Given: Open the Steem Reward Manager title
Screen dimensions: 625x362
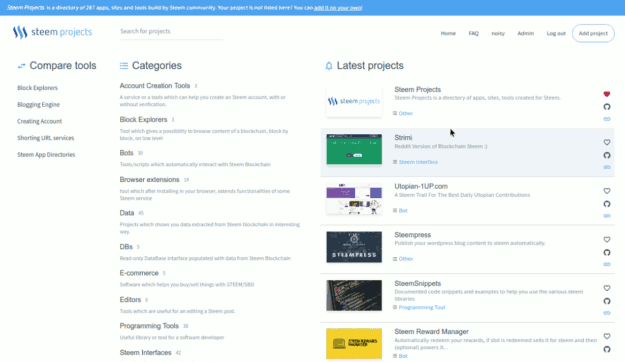Looking at the screenshot, I should [x=431, y=332].
